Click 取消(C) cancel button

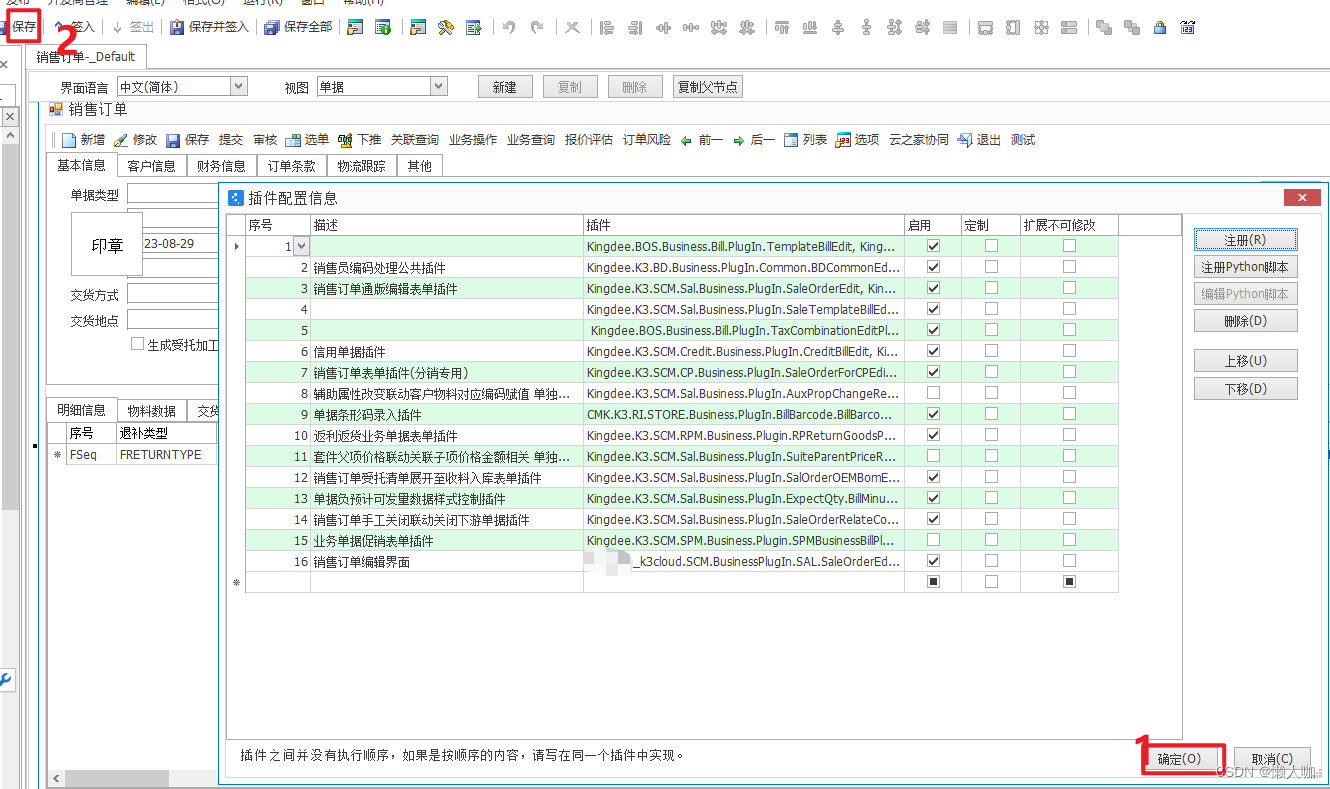pos(1272,759)
